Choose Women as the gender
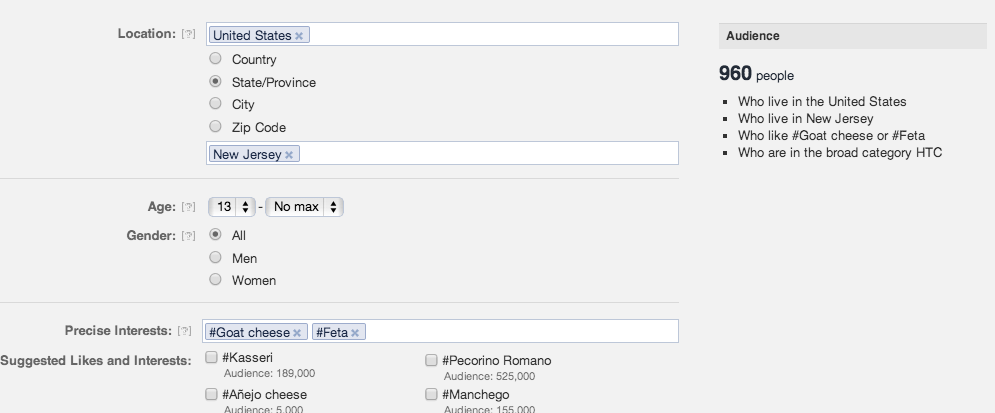Screen dimensions: 995x413 pos(215,280)
